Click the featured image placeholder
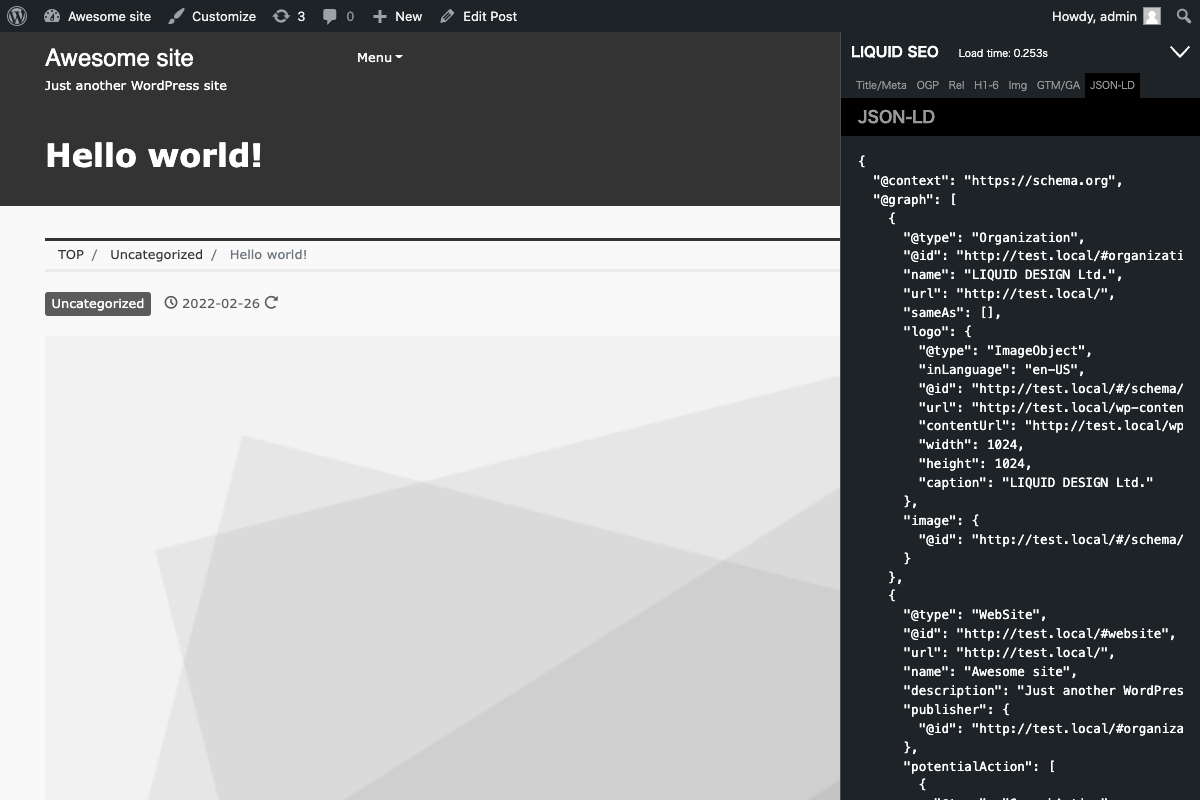This screenshot has height=800, width=1200. (x=442, y=568)
